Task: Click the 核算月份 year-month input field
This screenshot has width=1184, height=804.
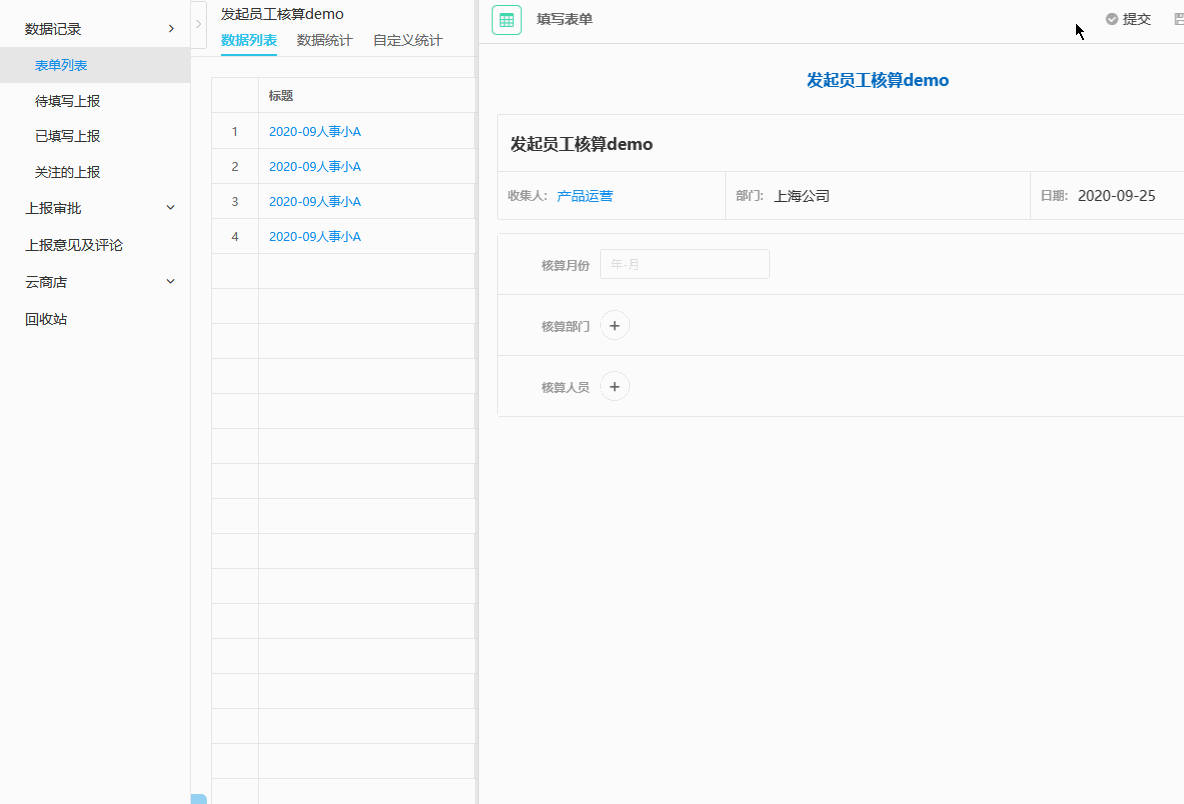Action: (684, 265)
